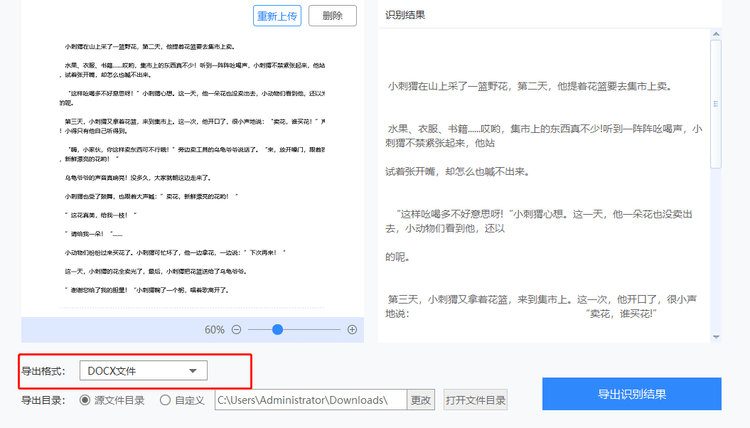Screen dimensions: 750x428
Task: Click the recognized line 试着张开嘴，却怎么也喊不出来
Action: point(458,172)
